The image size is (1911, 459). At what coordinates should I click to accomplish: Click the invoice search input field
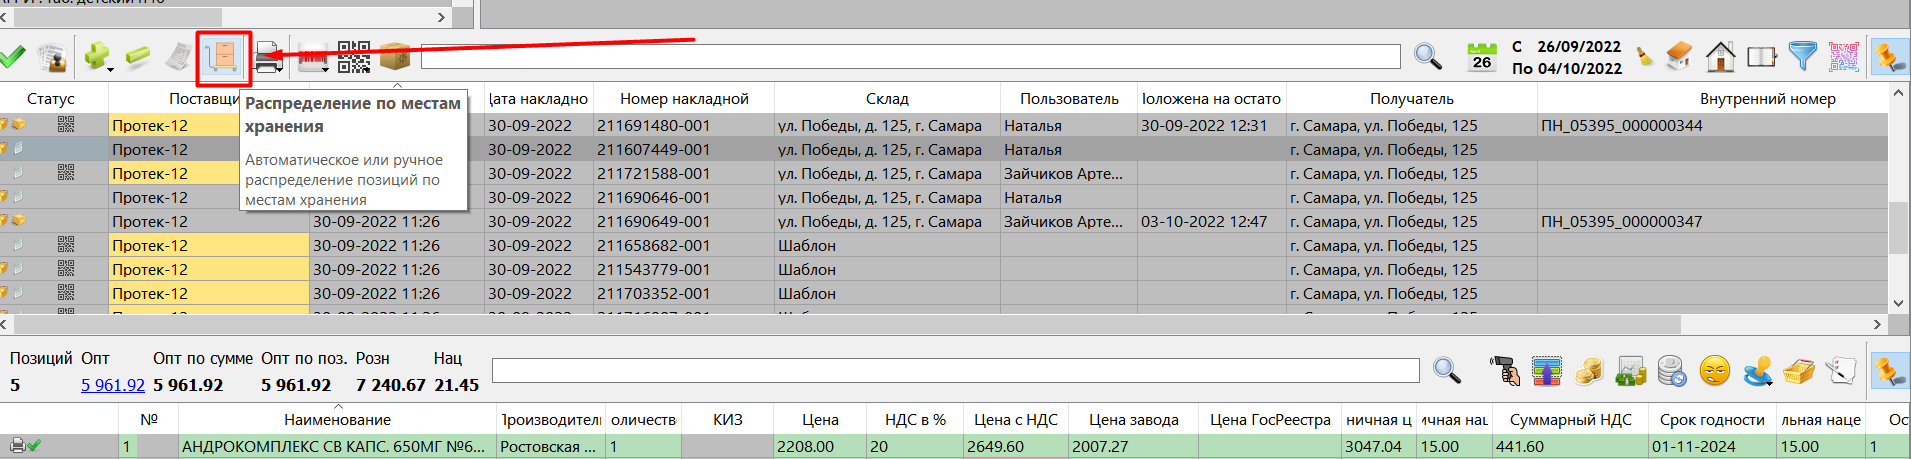pos(909,57)
